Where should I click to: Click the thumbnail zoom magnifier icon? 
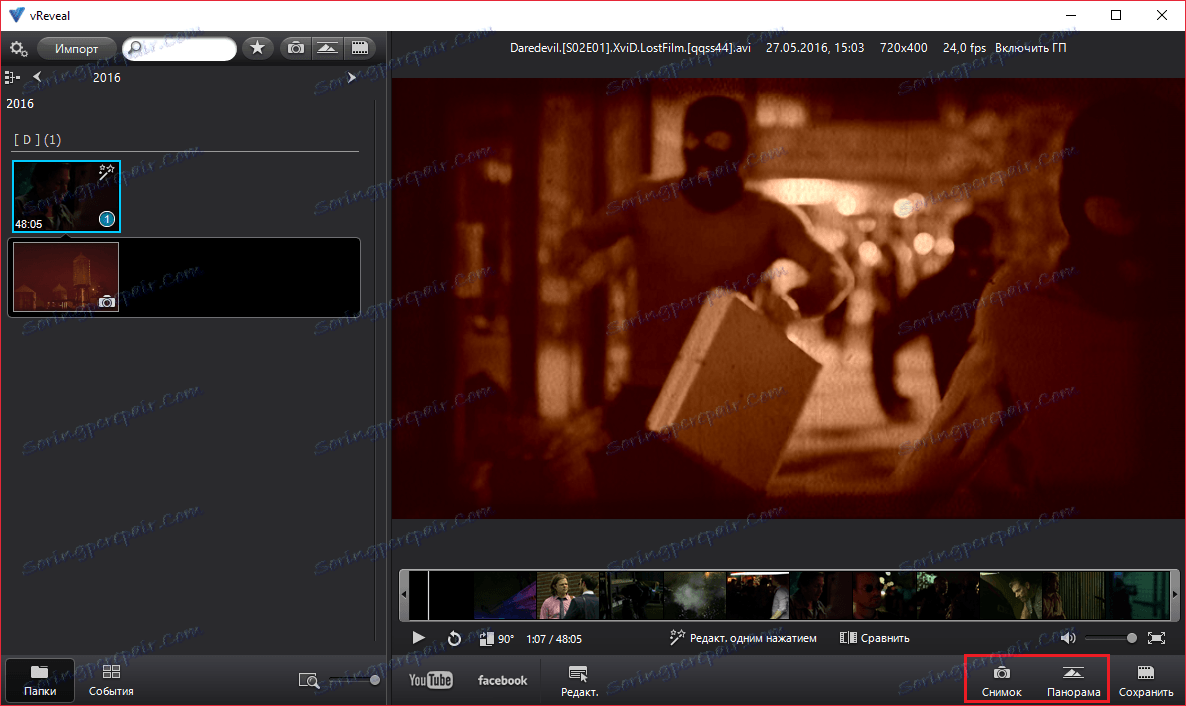[309, 681]
